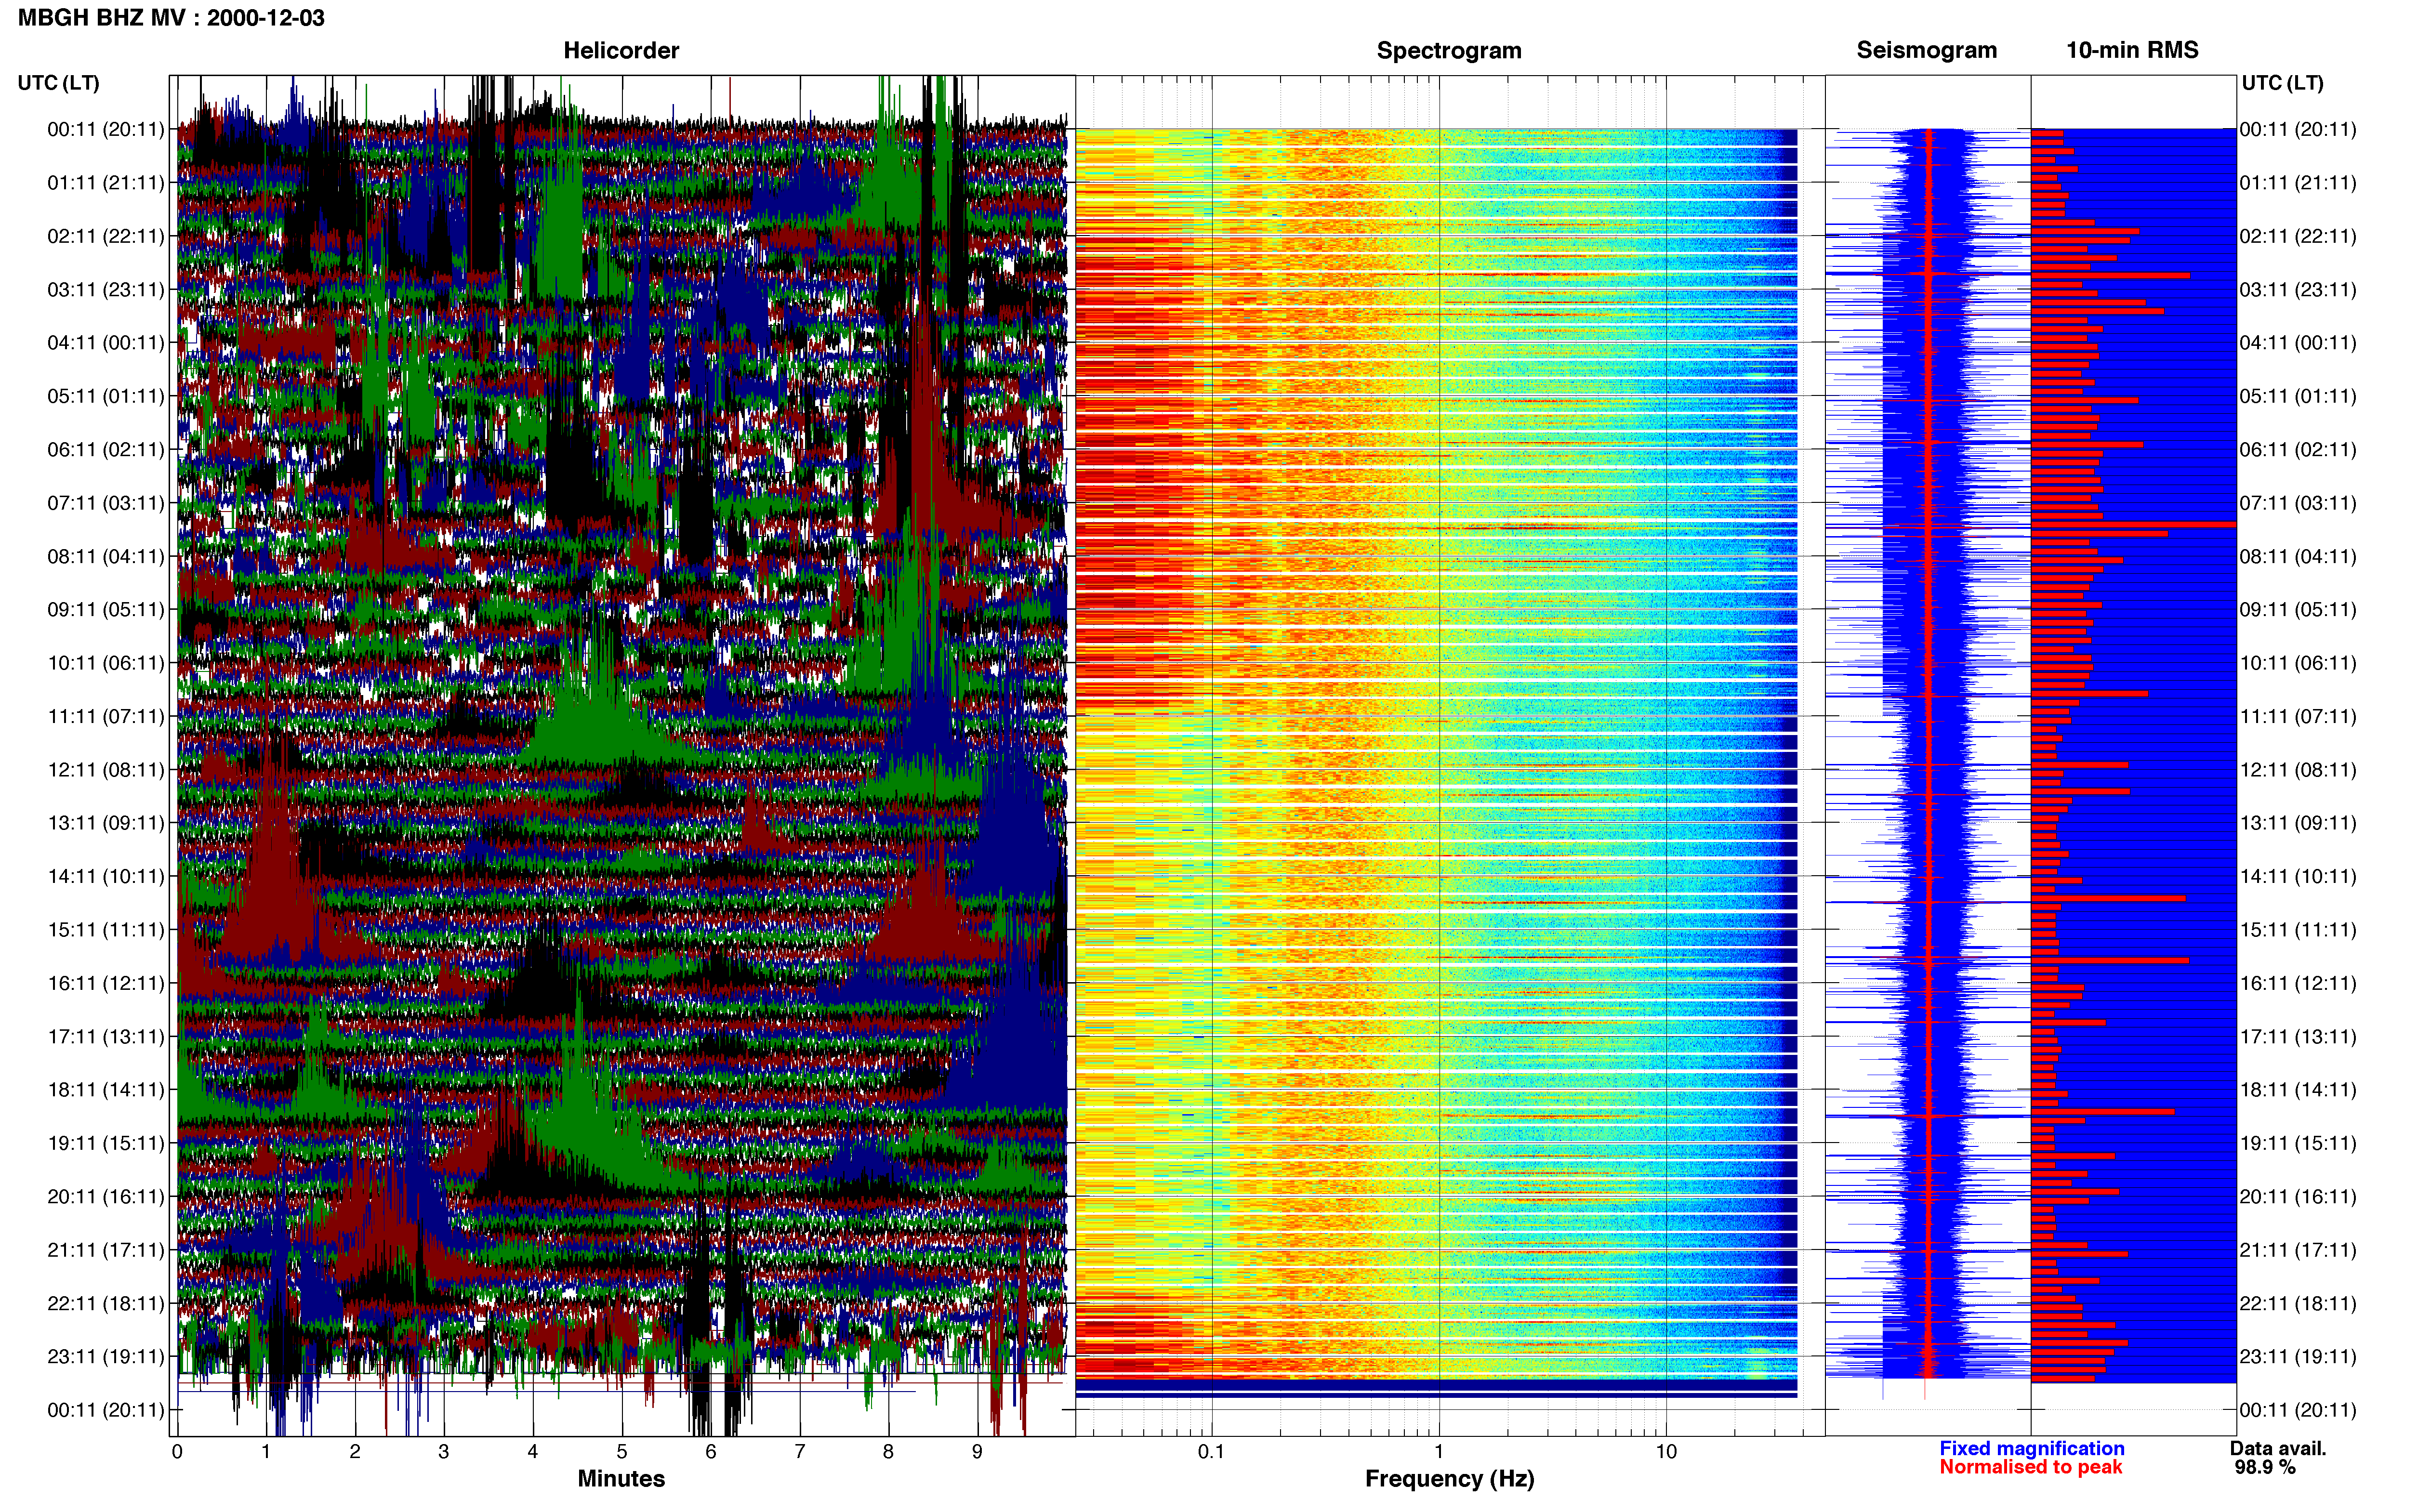Click Helicorder time label 19:11 (15:11)
Image resolution: width=2418 pixels, height=1512 pixels.
[106, 1143]
